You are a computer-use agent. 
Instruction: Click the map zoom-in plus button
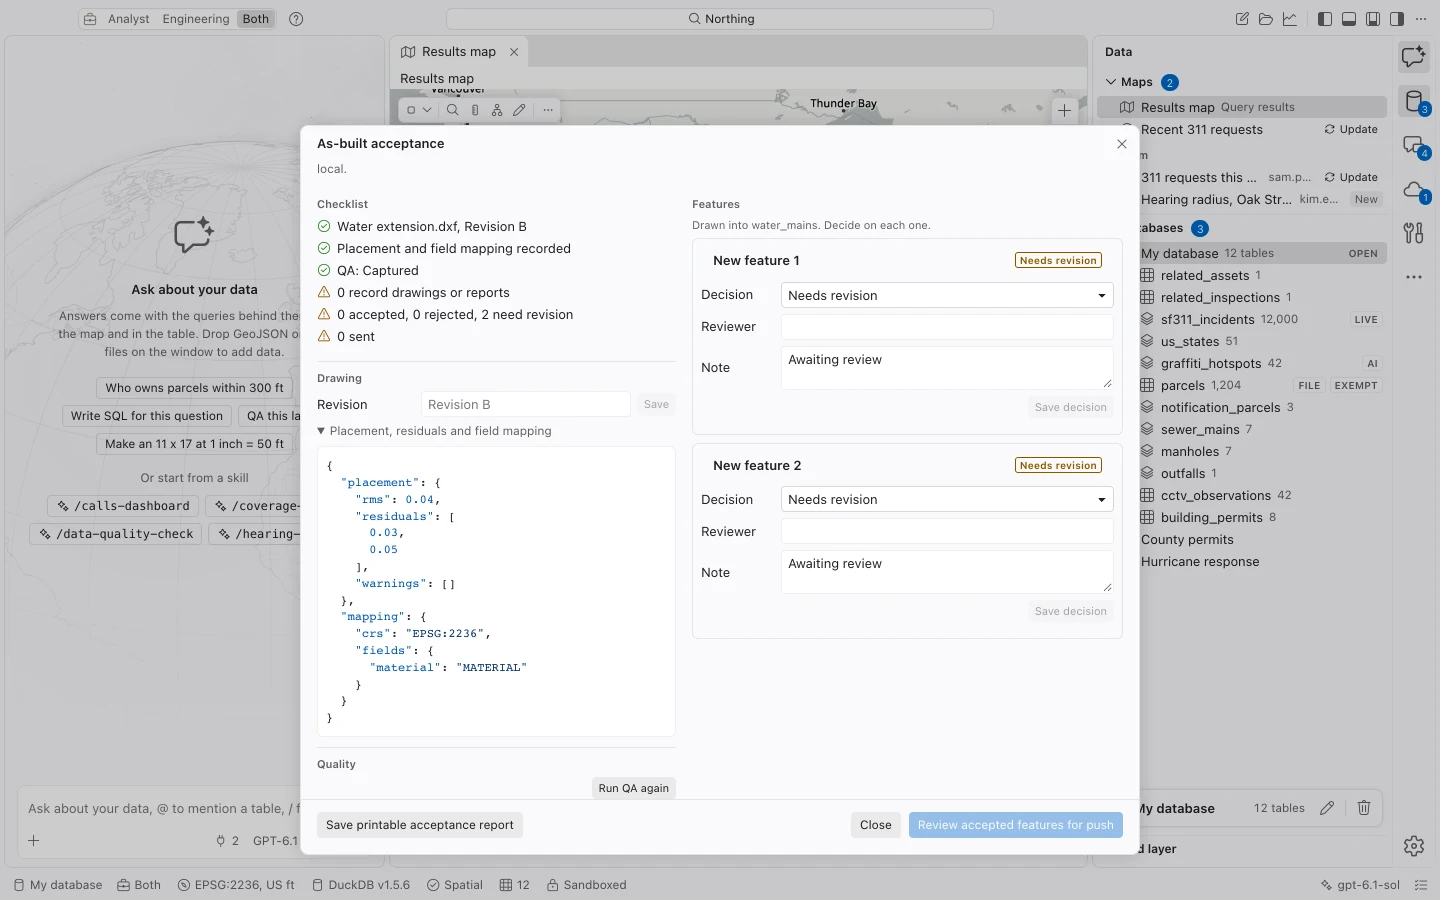(1064, 111)
